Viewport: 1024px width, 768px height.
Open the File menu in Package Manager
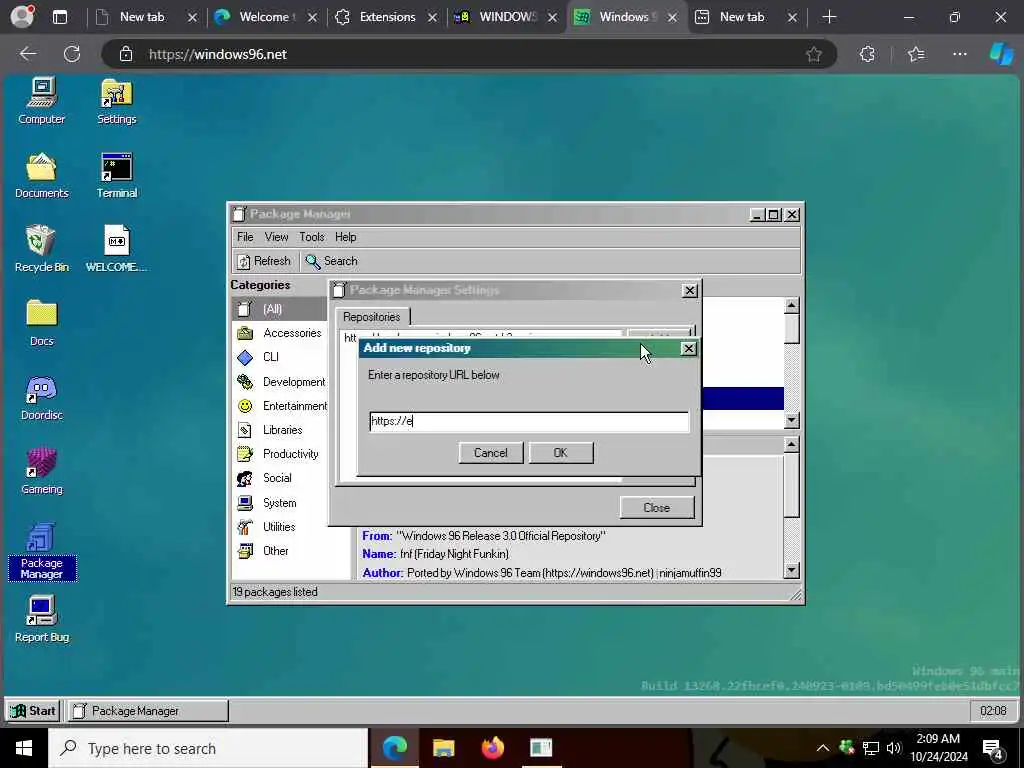(245, 237)
